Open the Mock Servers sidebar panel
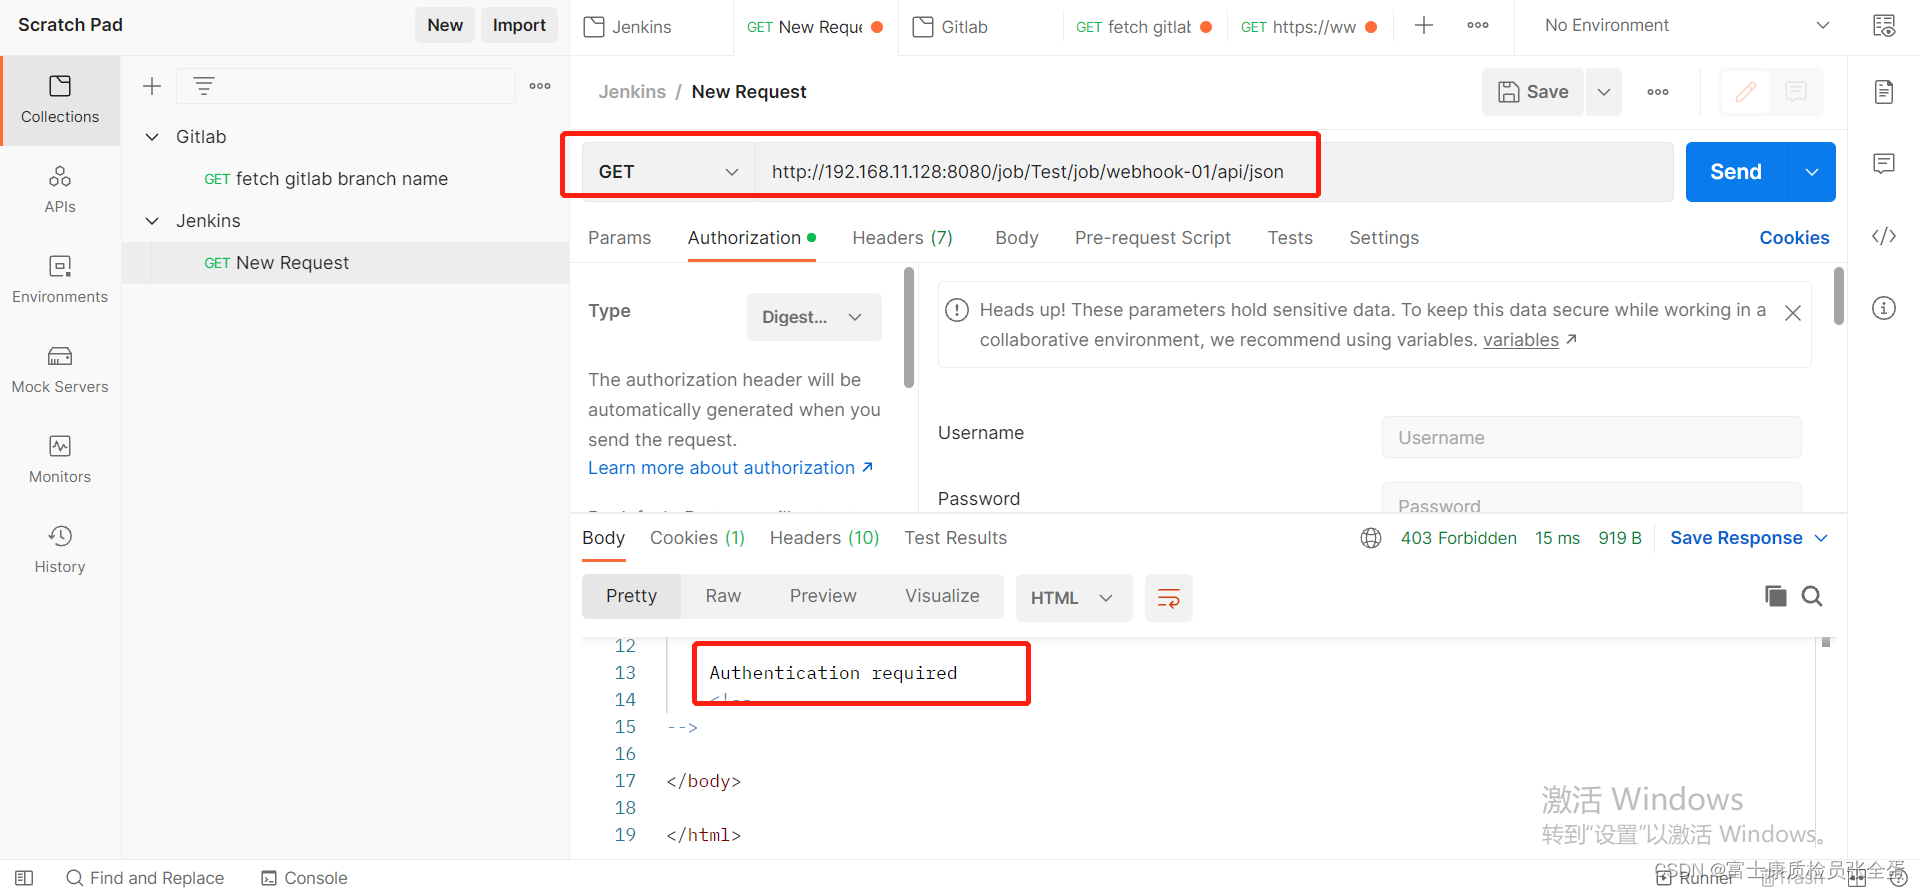The image size is (1920, 890). (60, 370)
